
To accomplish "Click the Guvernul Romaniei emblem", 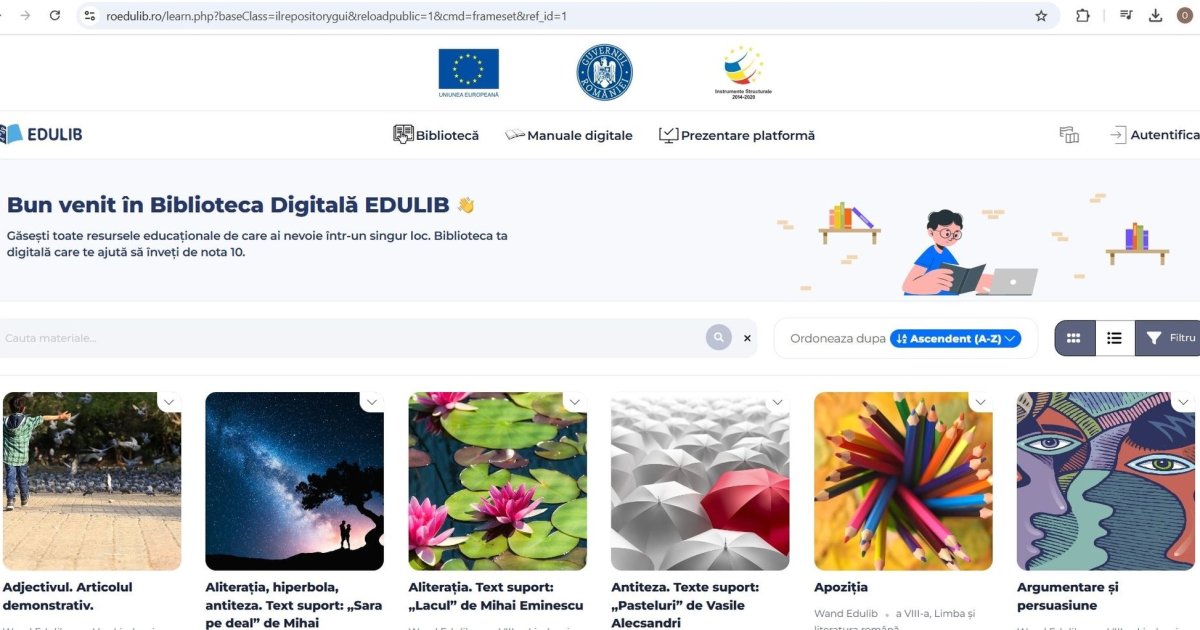I will point(604,72).
